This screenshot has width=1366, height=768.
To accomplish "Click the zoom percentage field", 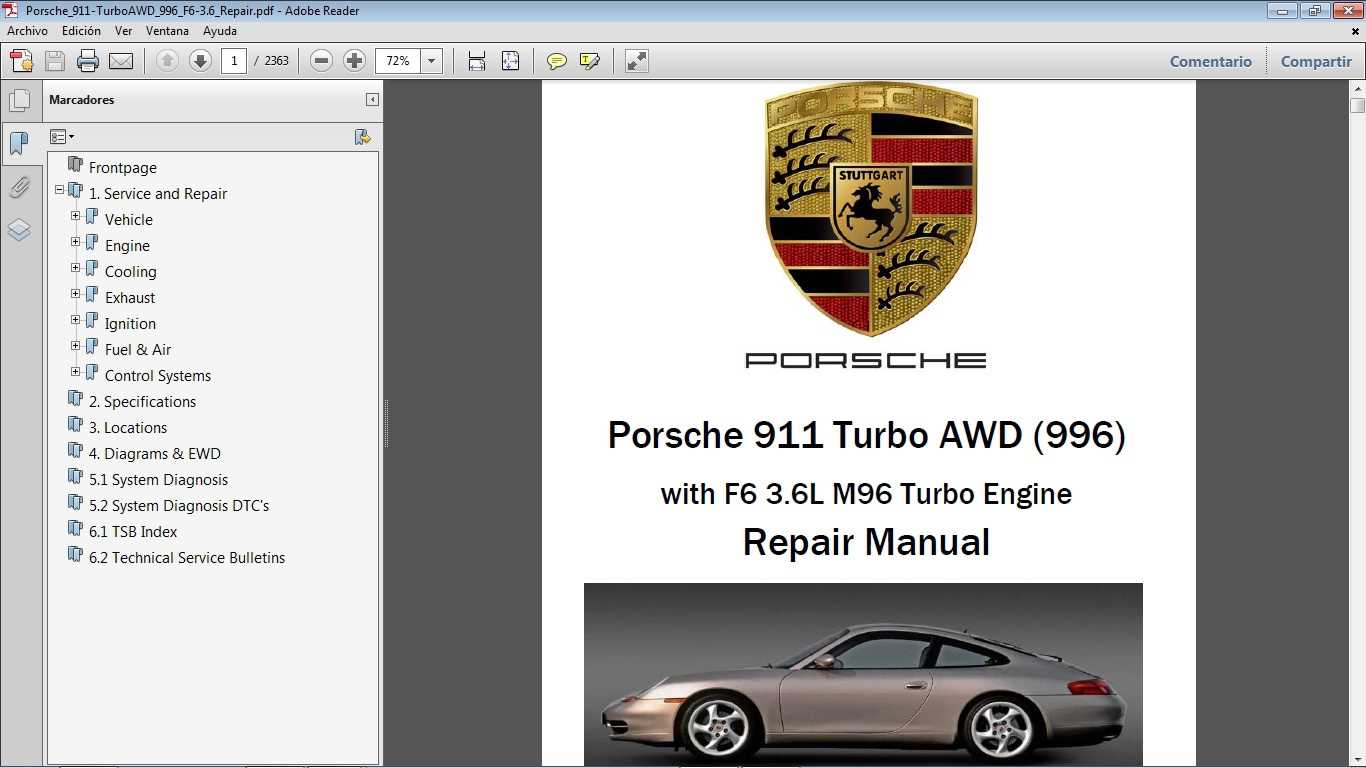I will [398, 61].
